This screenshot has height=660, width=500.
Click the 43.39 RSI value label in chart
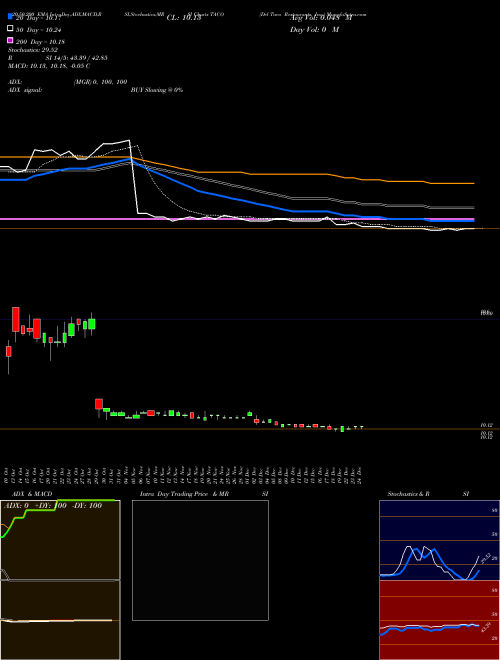(486, 627)
